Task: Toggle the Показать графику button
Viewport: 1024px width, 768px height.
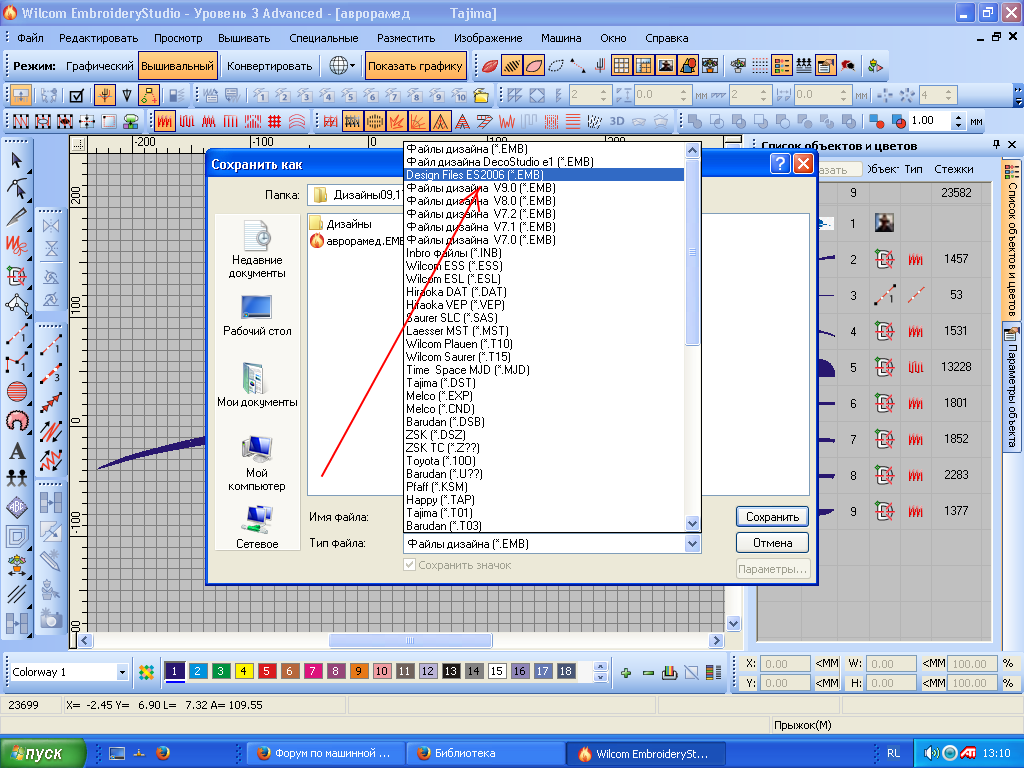Action: [x=415, y=67]
